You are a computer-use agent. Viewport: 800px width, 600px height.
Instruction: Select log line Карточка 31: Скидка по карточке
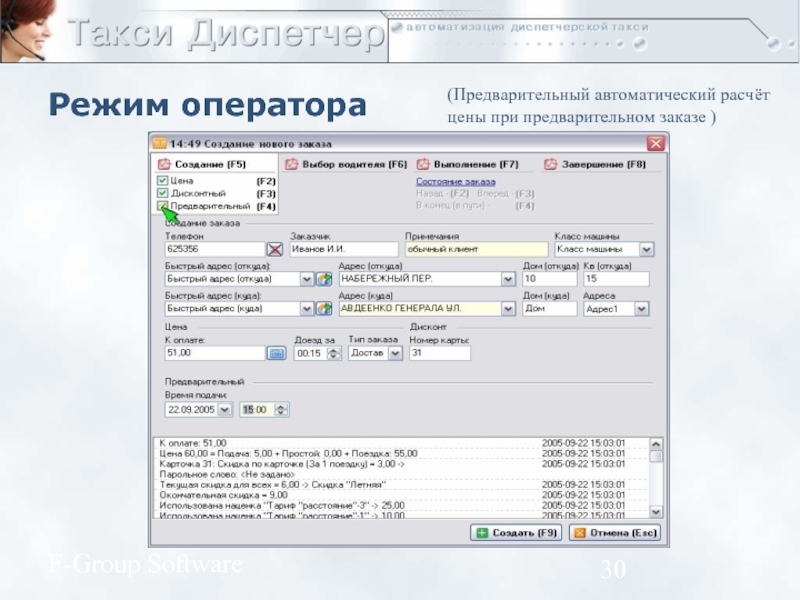(x=401, y=464)
